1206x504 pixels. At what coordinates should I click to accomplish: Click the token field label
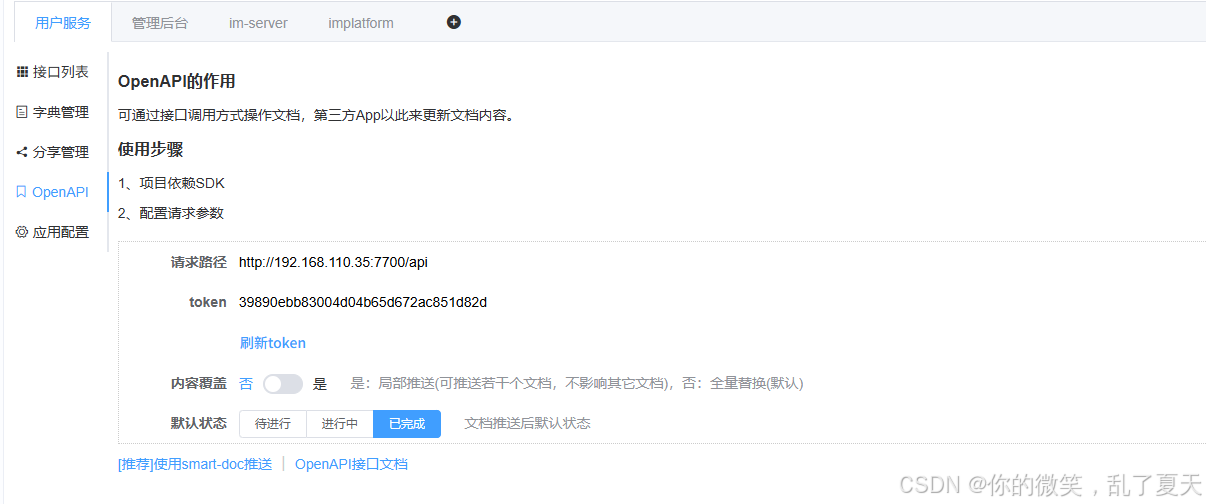point(208,302)
